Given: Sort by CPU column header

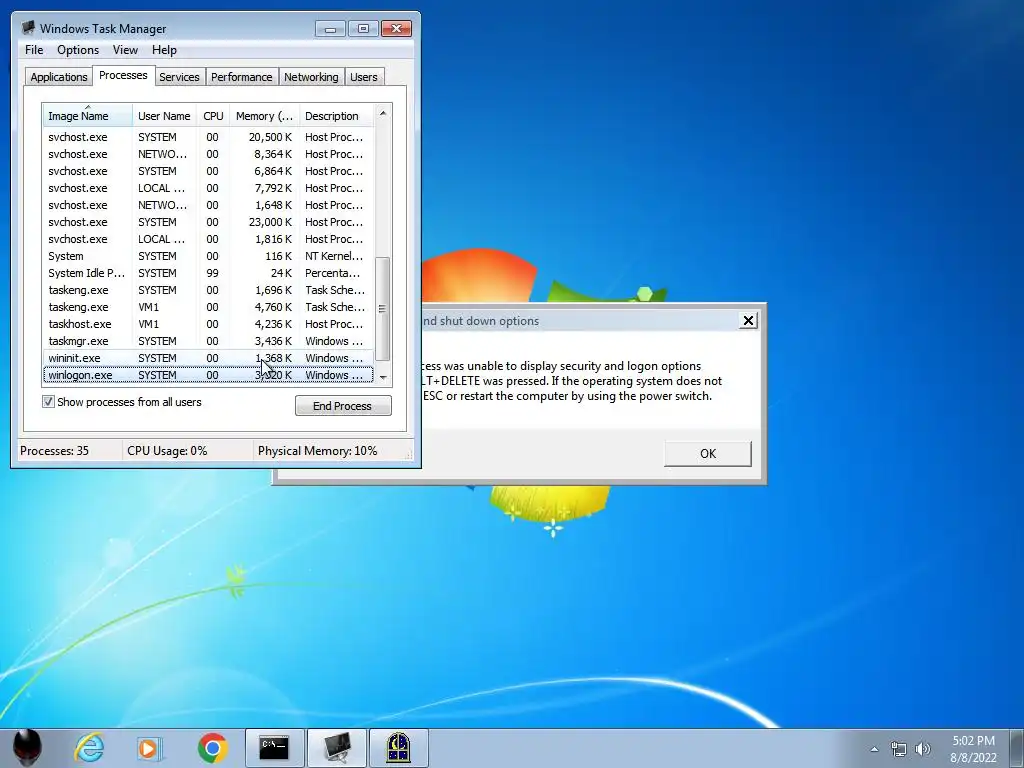Looking at the screenshot, I should (213, 116).
